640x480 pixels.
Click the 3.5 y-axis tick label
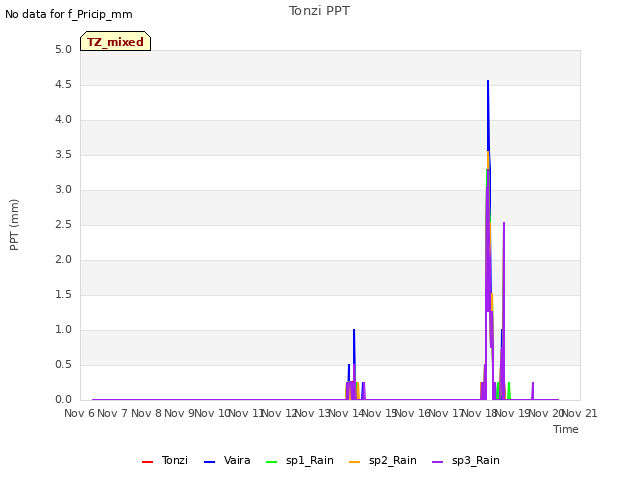pyautogui.click(x=63, y=155)
